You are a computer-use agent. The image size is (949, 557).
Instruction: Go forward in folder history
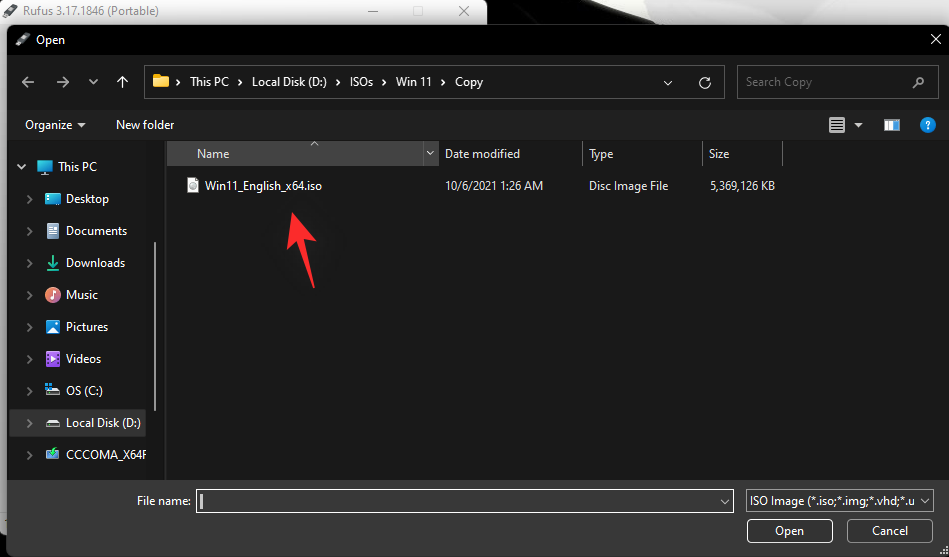click(62, 82)
